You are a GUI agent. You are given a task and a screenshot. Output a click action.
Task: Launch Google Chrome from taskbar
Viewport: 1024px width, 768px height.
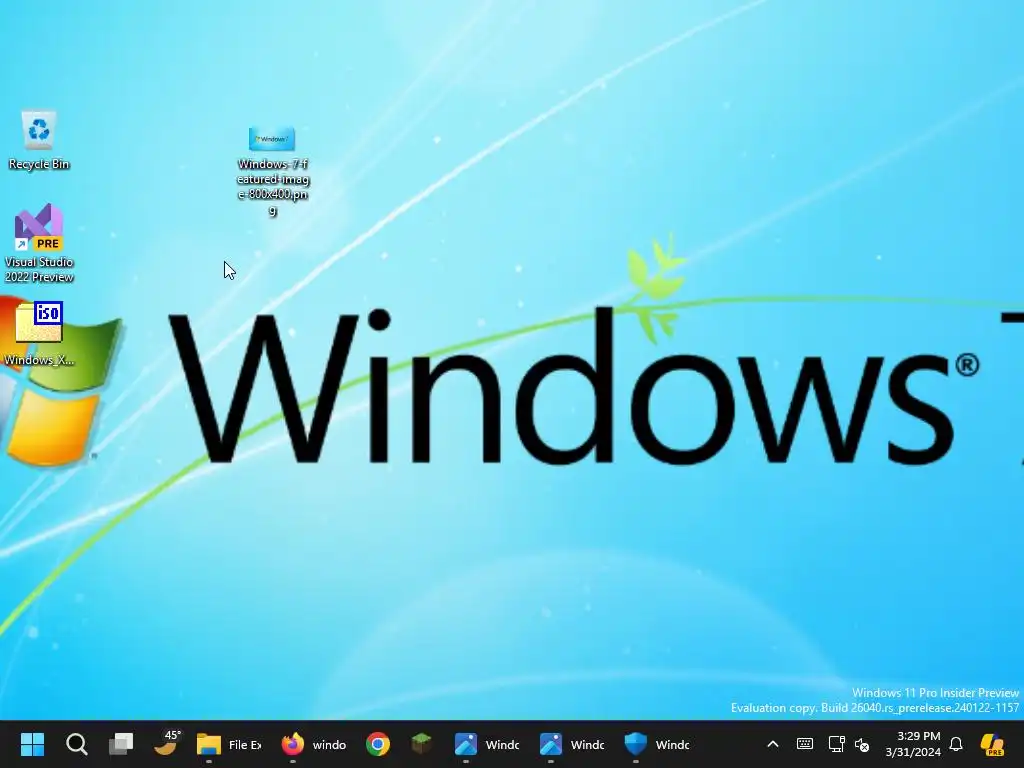pos(377,744)
